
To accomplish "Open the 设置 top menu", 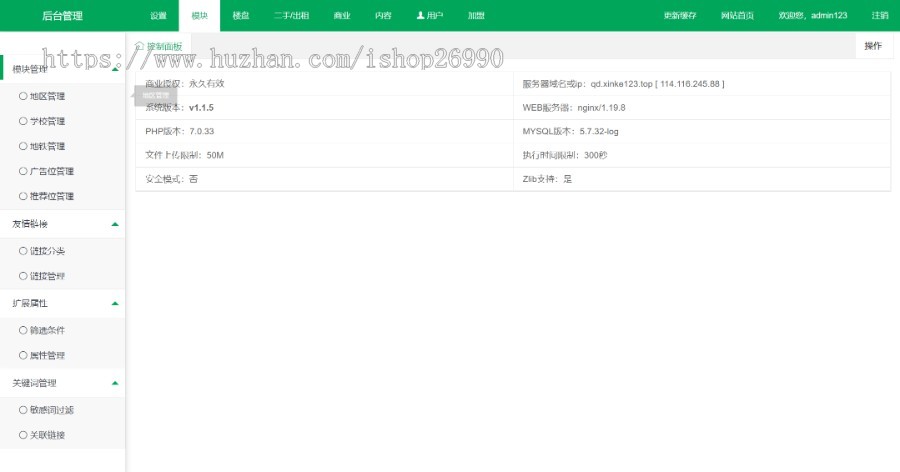I will tap(158, 16).
